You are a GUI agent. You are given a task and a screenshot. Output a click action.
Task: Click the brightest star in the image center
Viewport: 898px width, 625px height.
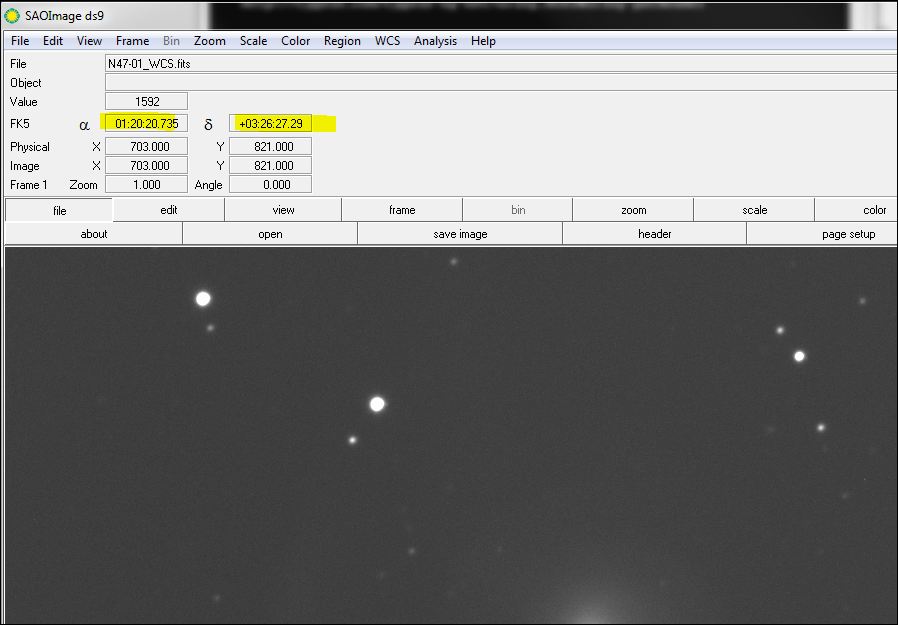(377, 404)
